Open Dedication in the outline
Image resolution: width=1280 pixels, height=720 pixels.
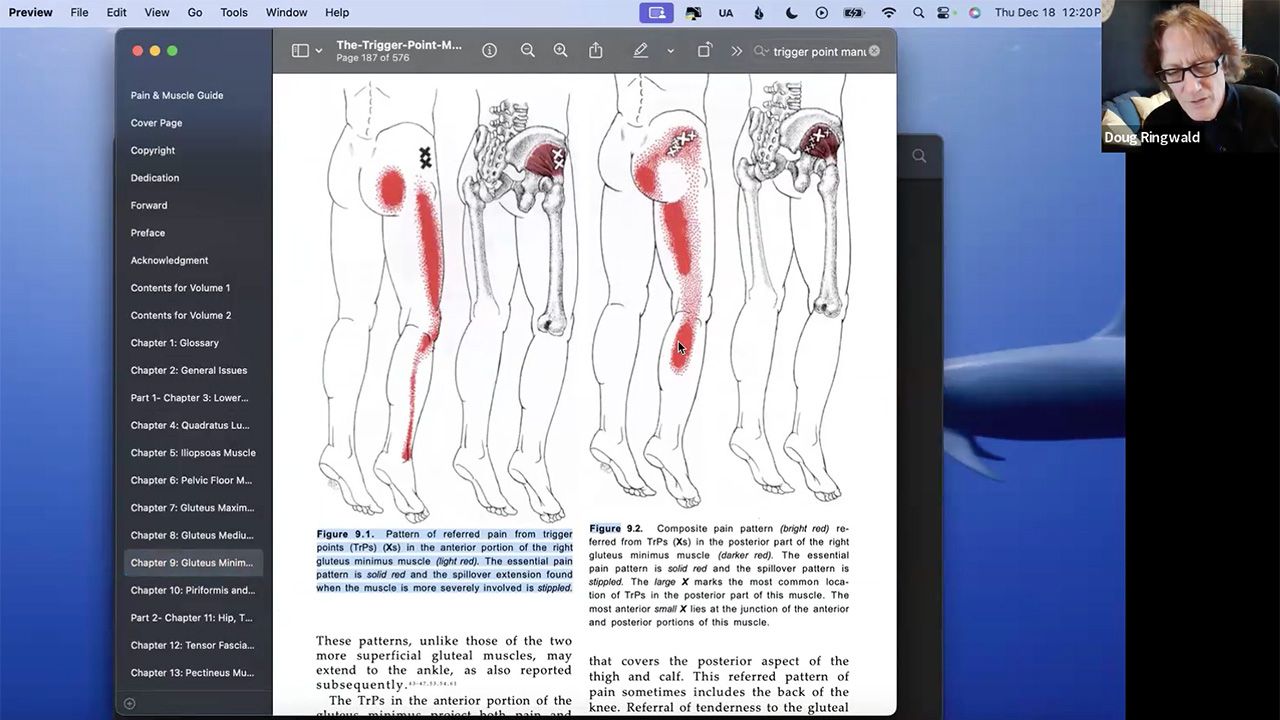click(x=155, y=178)
